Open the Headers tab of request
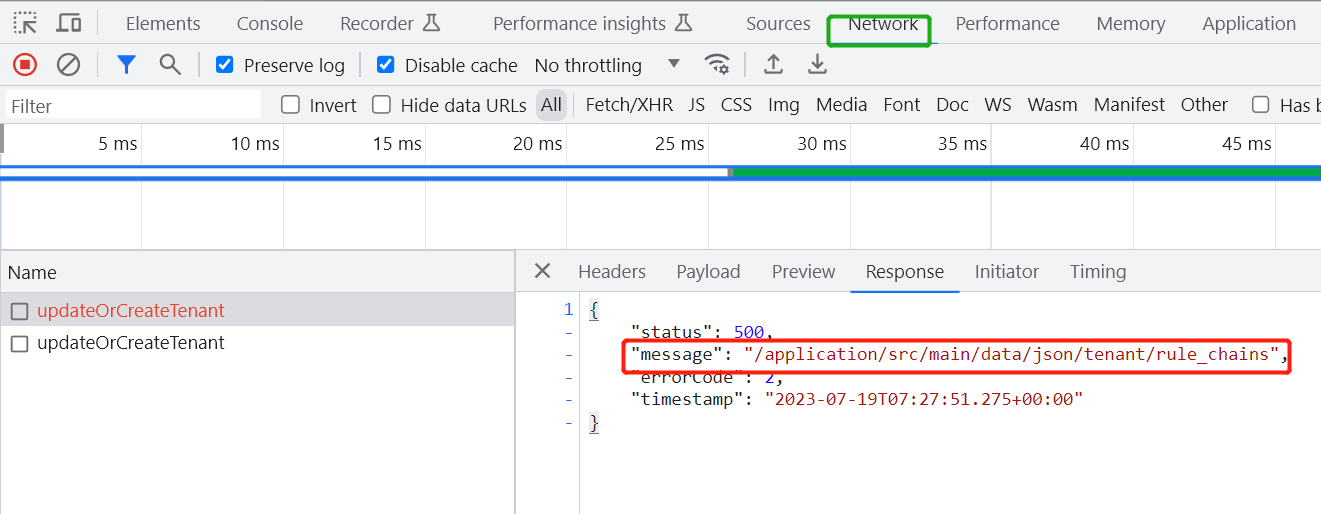The width and height of the screenshot is (1321, 514). point(612,272)
